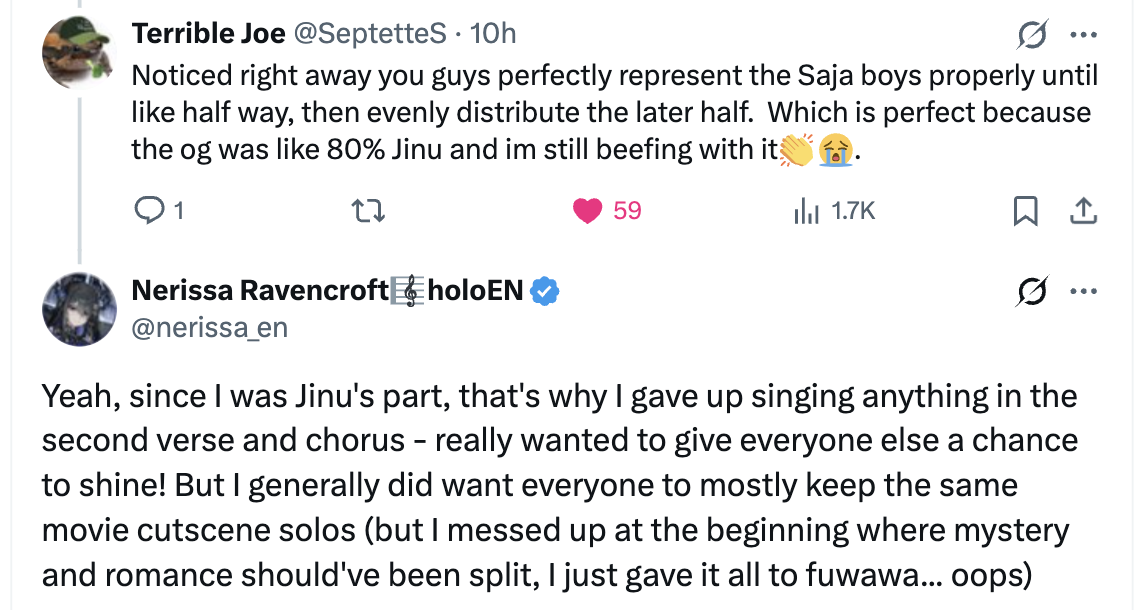Click Grok icon on Nerissa's post
The width and height of the screenshot is (1136, 610).
(1029, 292)
